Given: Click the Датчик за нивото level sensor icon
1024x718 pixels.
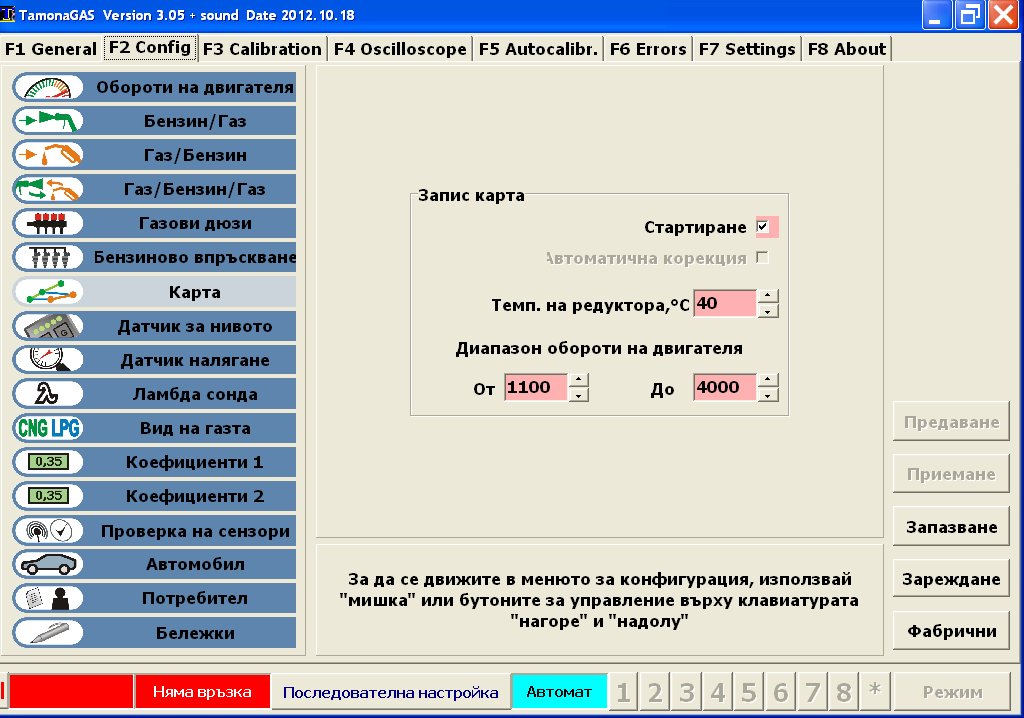Looking at the screenshot, I should pyautogui.click(x=48, y=326).
